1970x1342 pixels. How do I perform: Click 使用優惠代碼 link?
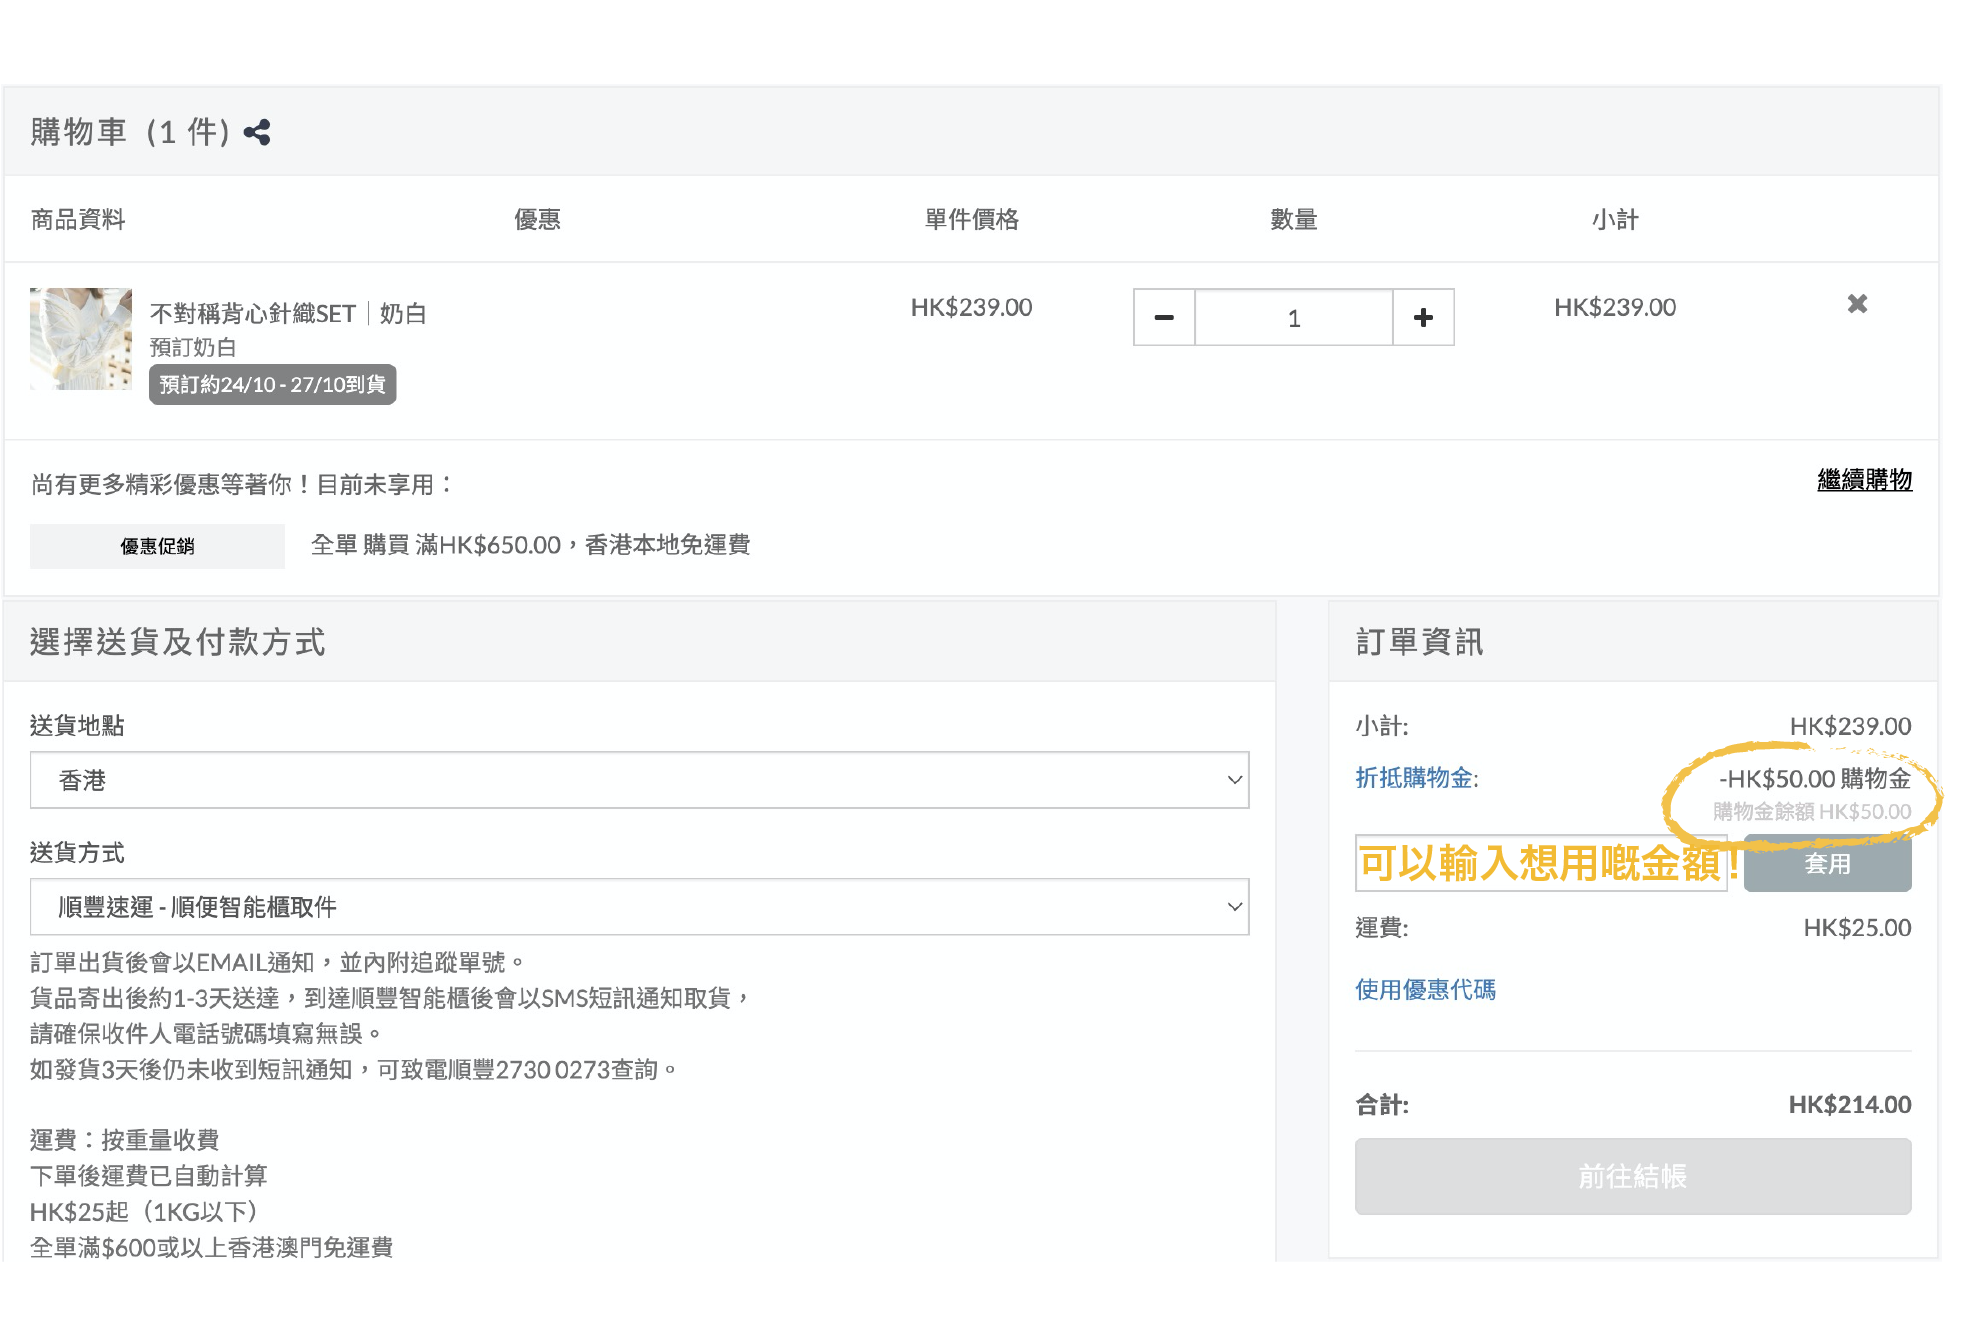tap(1425, 990)
